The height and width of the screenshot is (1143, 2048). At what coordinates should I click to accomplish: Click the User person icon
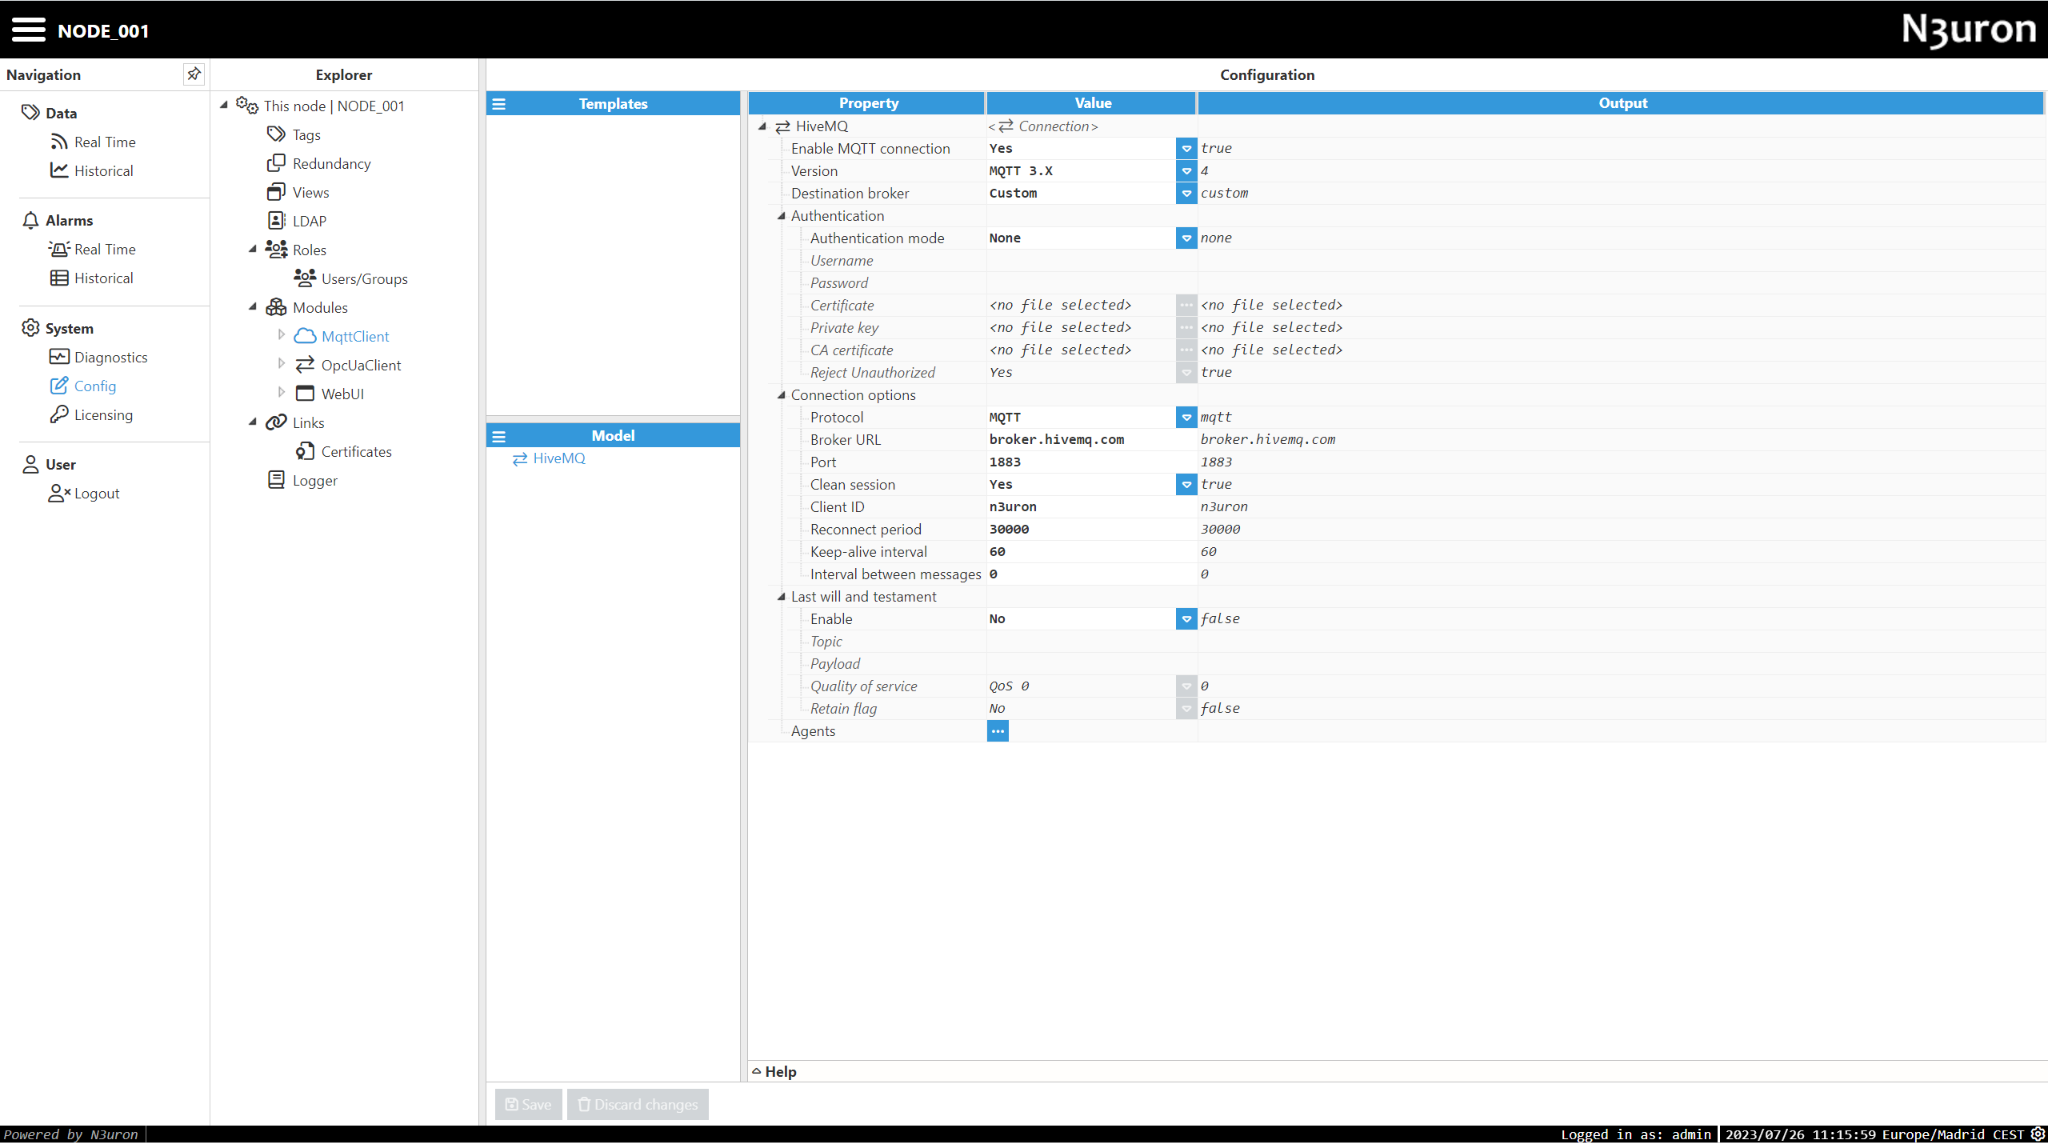coord(31,464)
